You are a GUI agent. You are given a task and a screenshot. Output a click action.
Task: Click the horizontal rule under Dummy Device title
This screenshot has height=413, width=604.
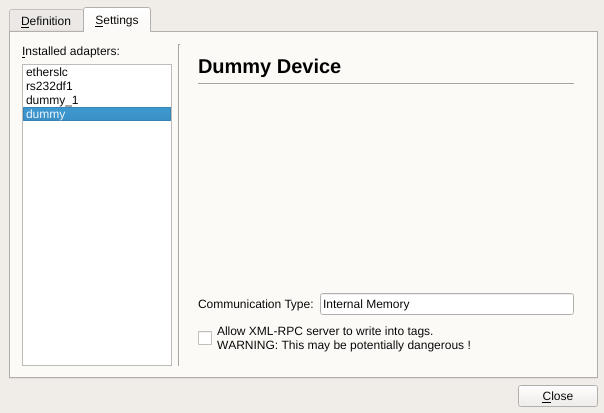pyautogui.click(x=385, y=83)
